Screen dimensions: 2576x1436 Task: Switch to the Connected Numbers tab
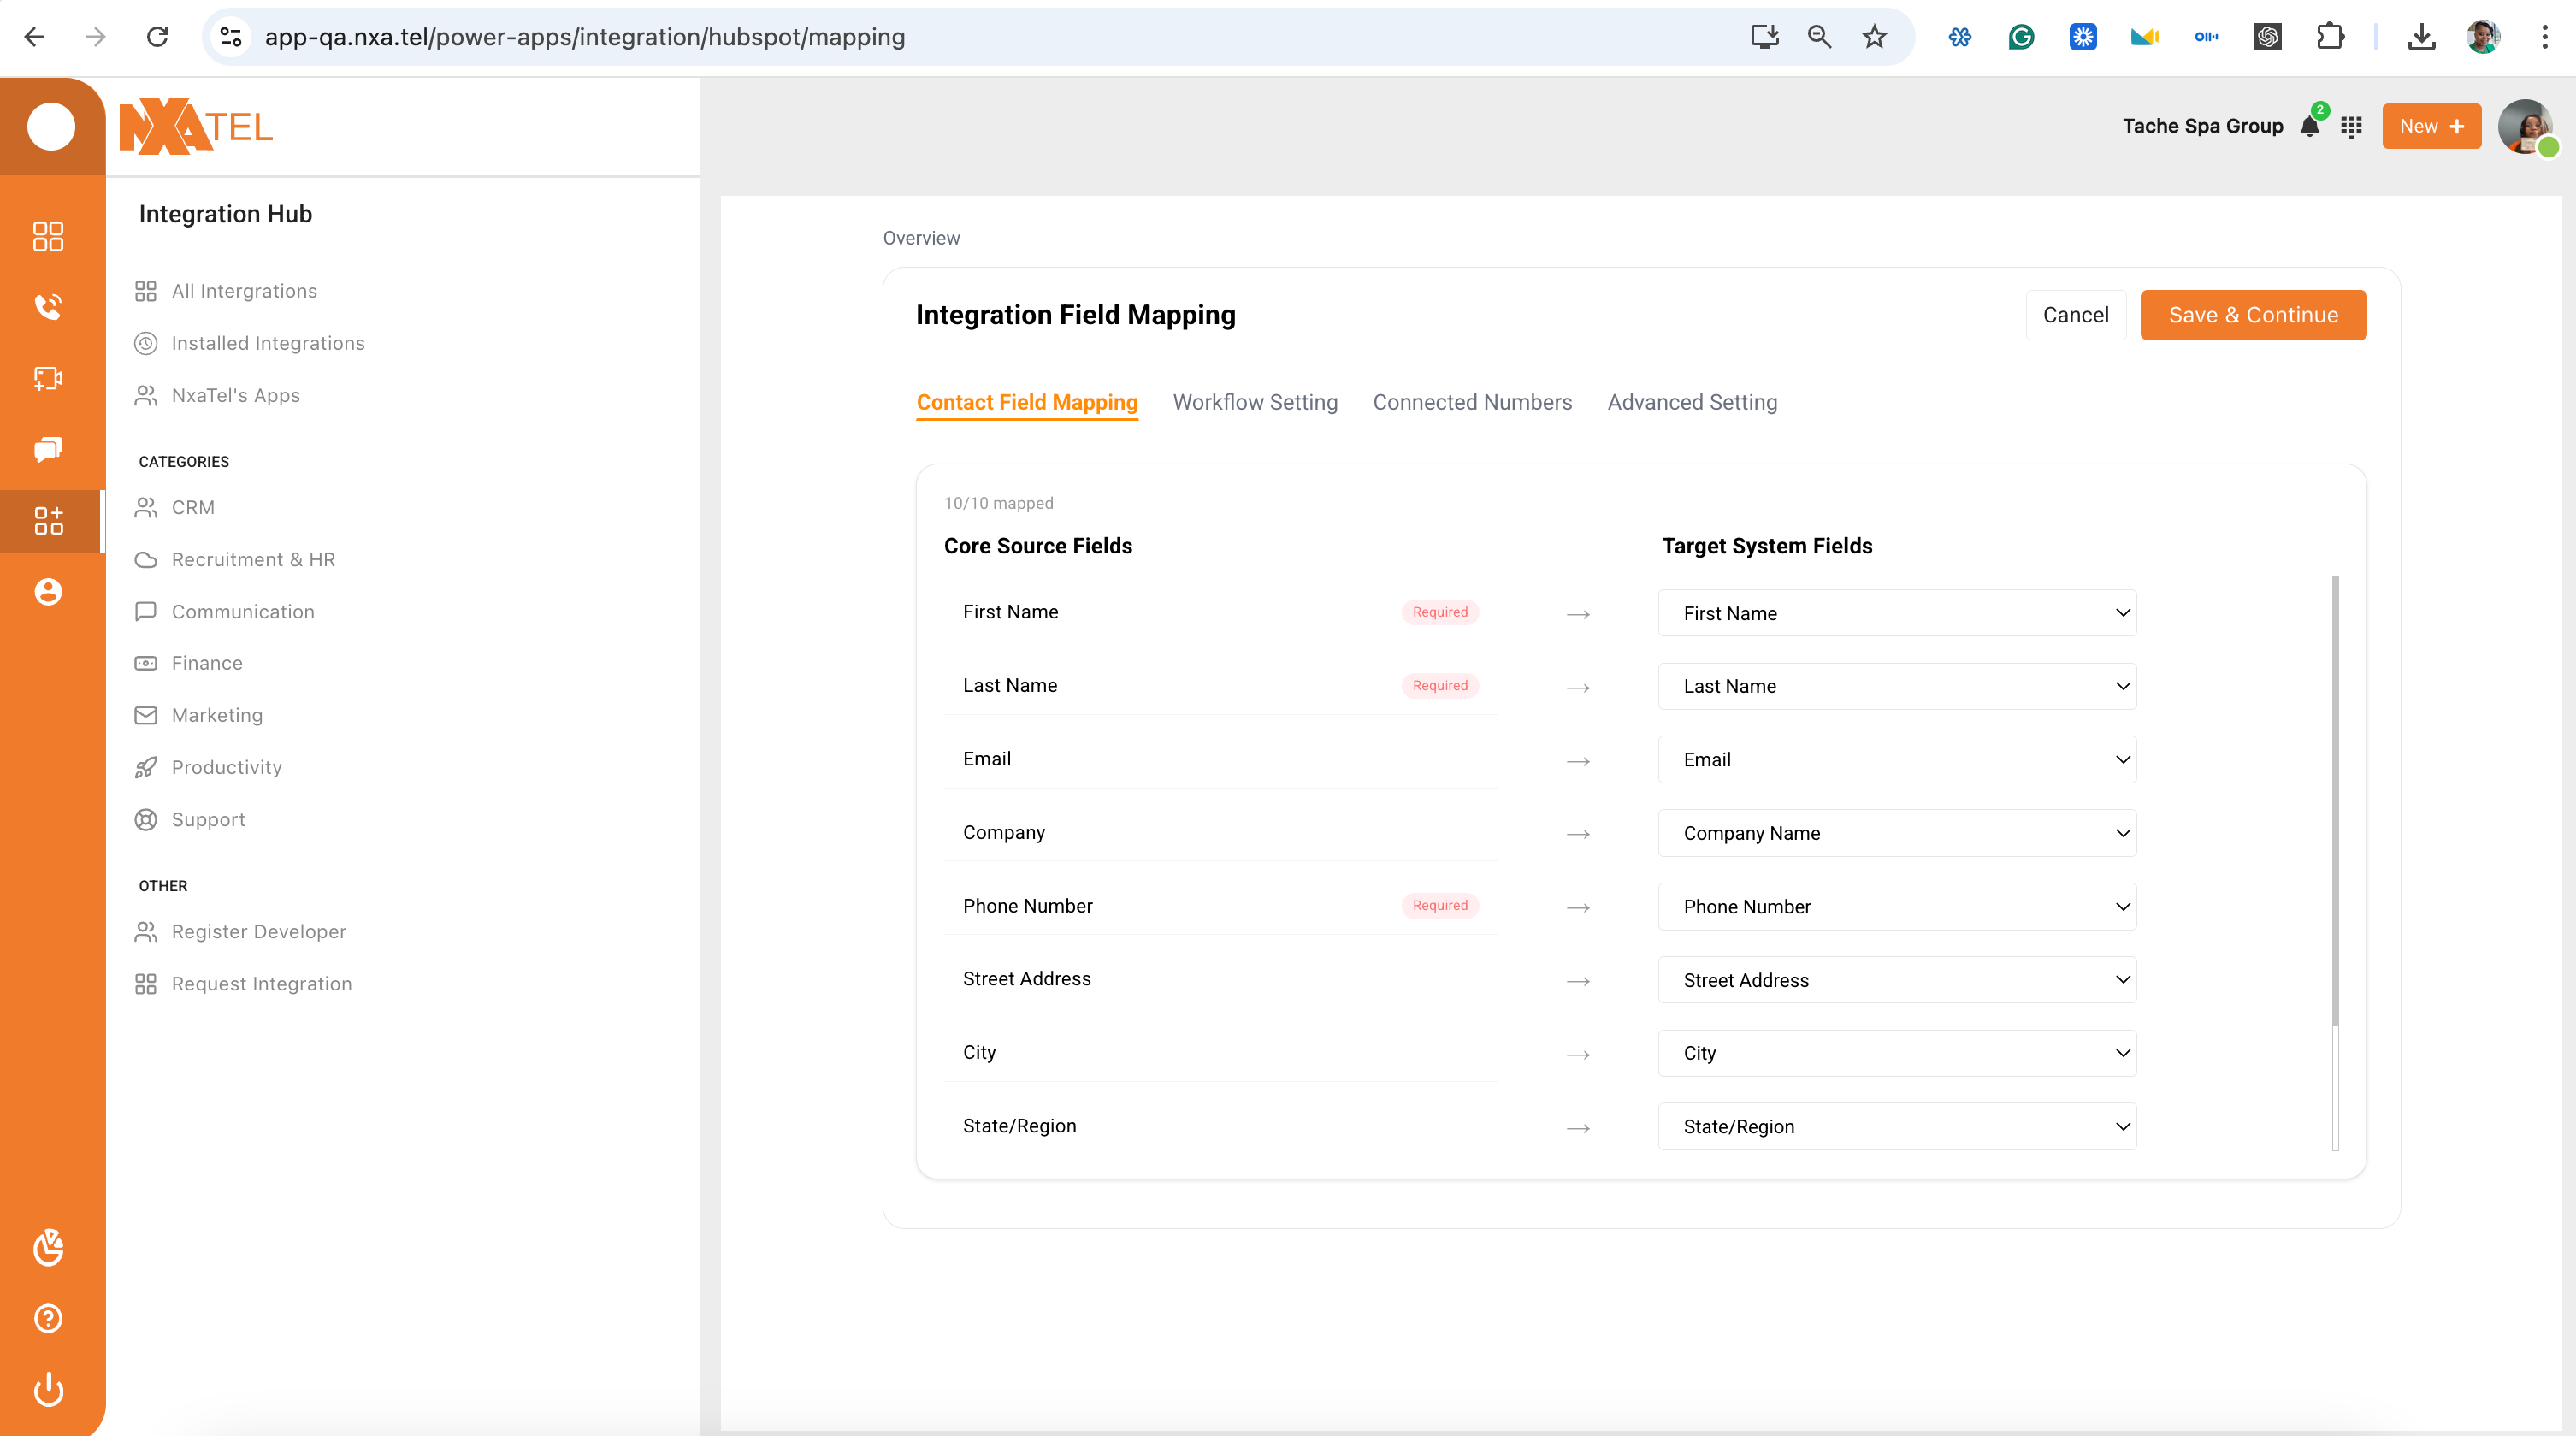[x=1471, y=402]
